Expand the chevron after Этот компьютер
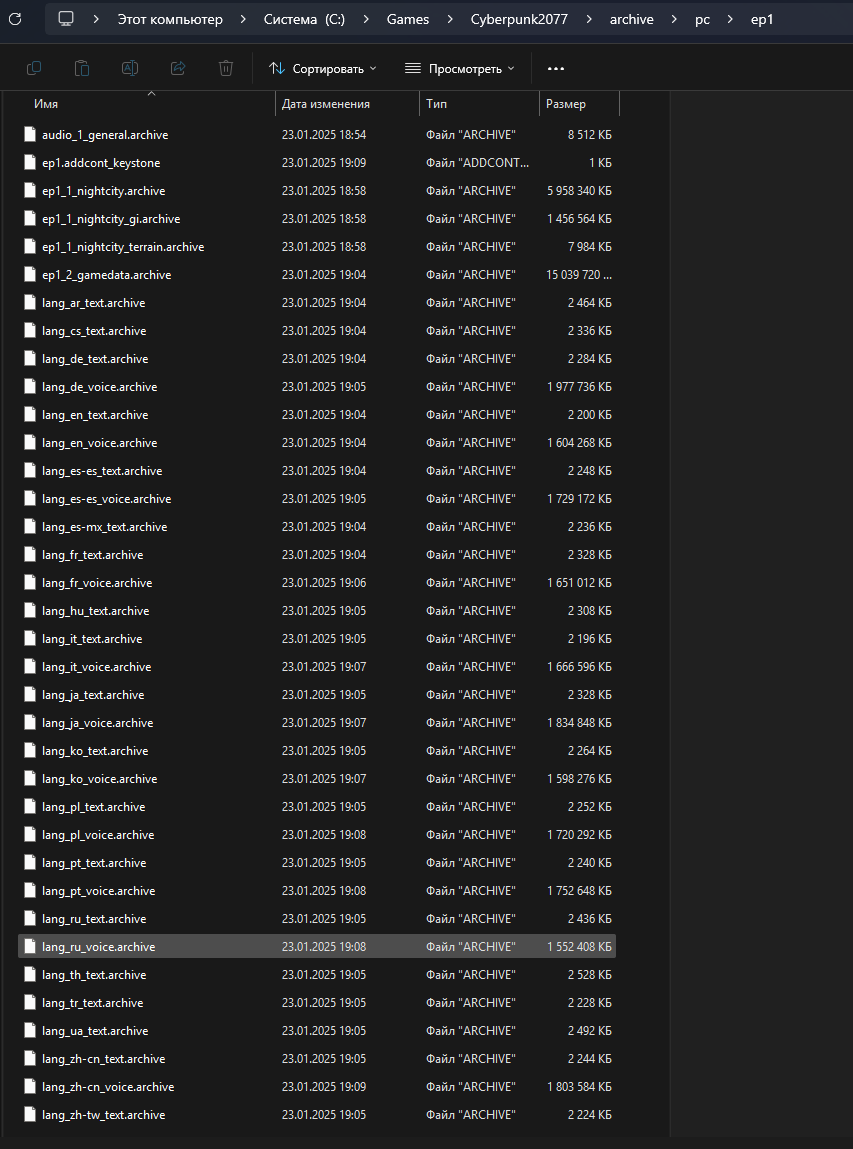The image size is (853, 1149). pyautogui.click(x=243, y=20)
